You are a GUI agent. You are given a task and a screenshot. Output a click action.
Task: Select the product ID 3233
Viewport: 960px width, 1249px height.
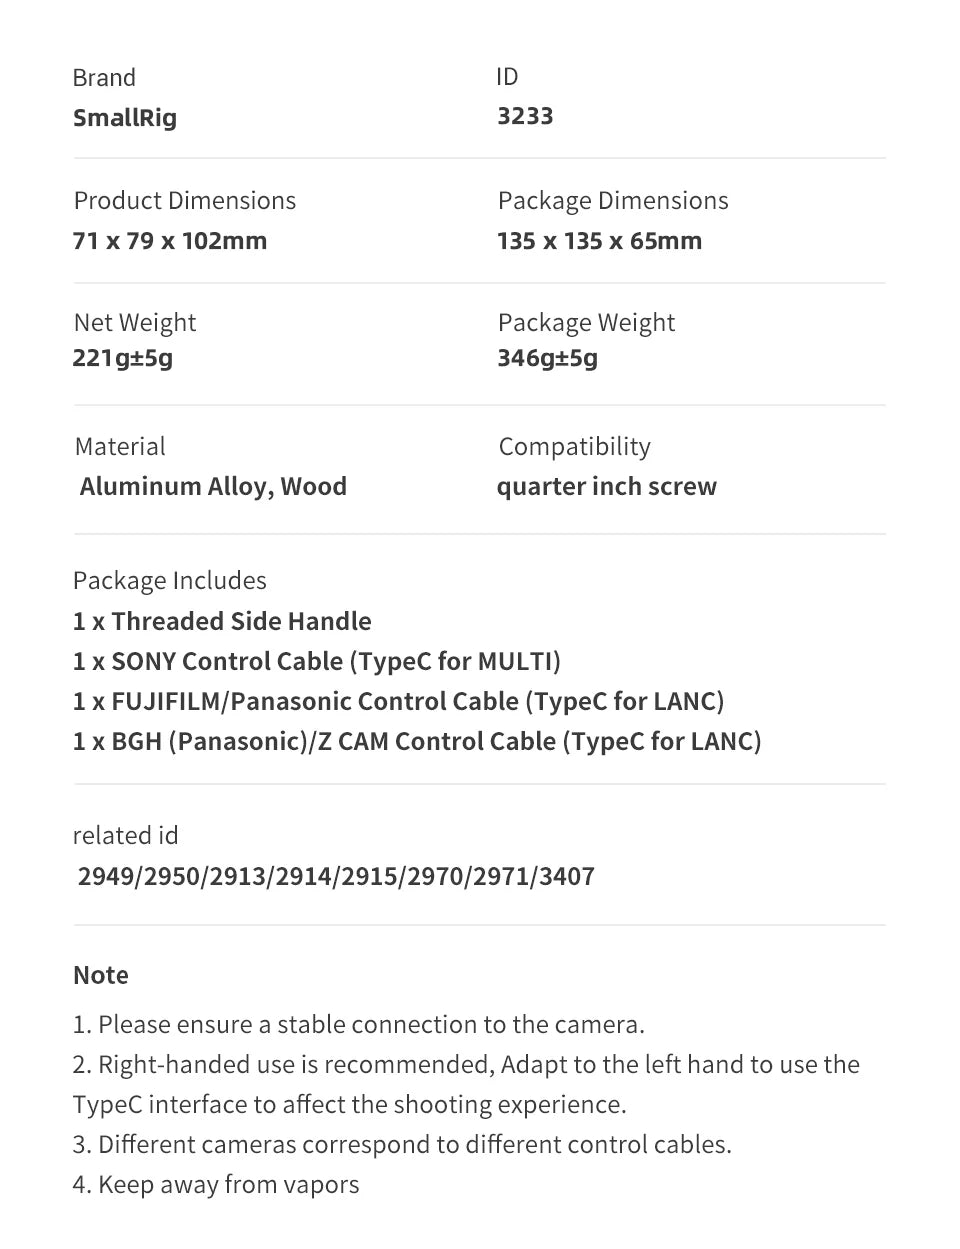pyautogui.click(x=525, y=116)
